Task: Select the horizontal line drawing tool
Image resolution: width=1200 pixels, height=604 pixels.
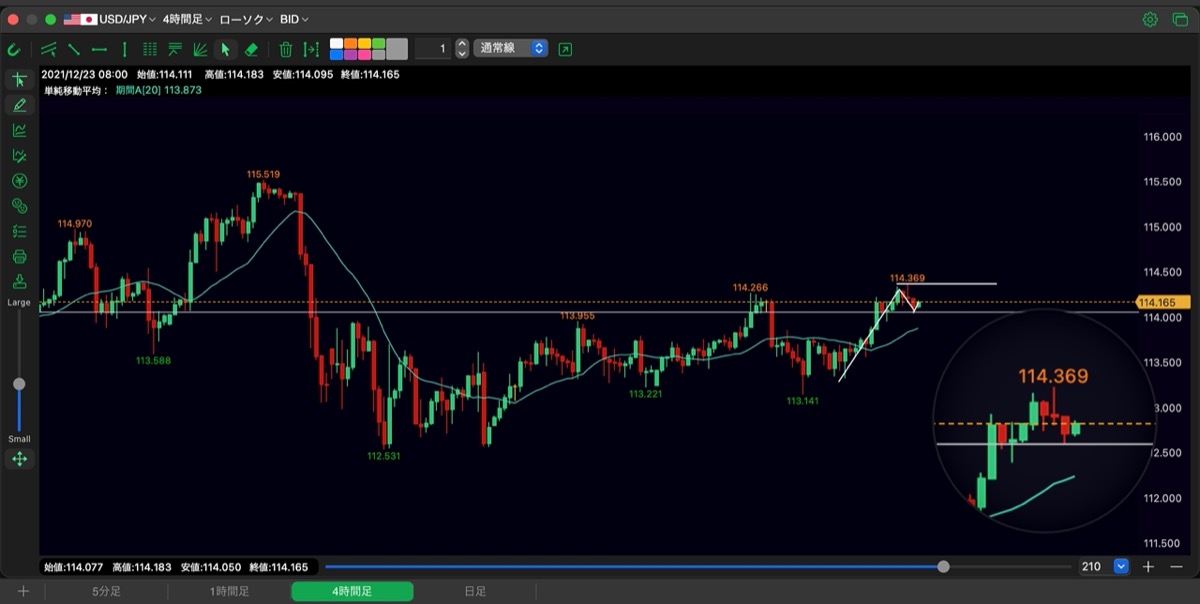Action: coord(99,49)
